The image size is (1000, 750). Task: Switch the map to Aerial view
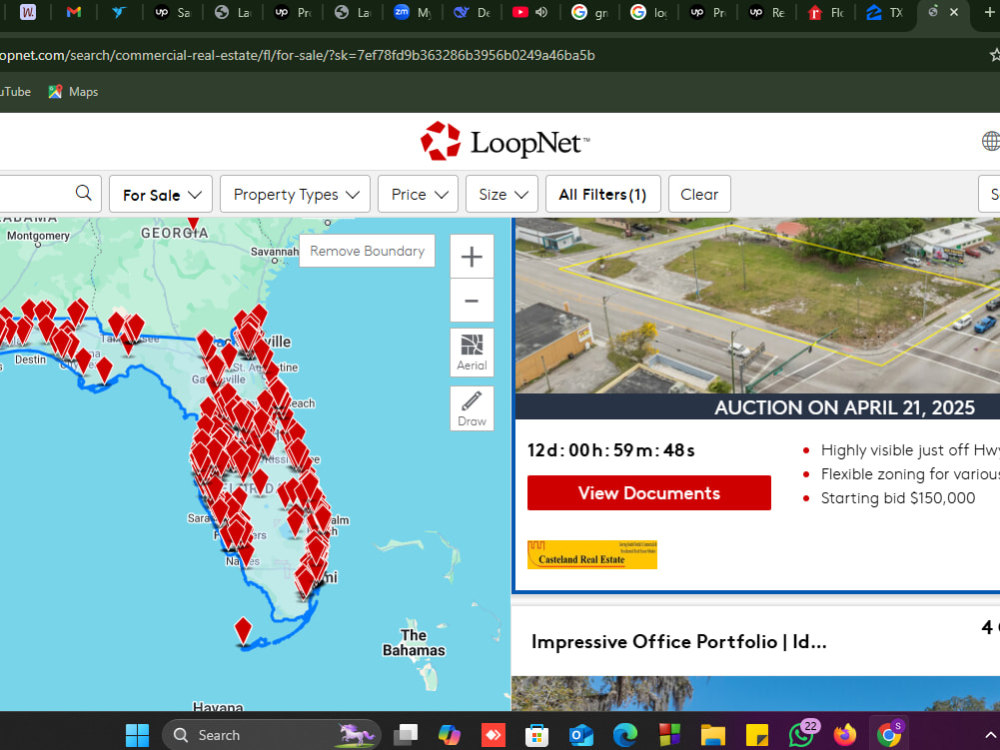tap(471, 352)
